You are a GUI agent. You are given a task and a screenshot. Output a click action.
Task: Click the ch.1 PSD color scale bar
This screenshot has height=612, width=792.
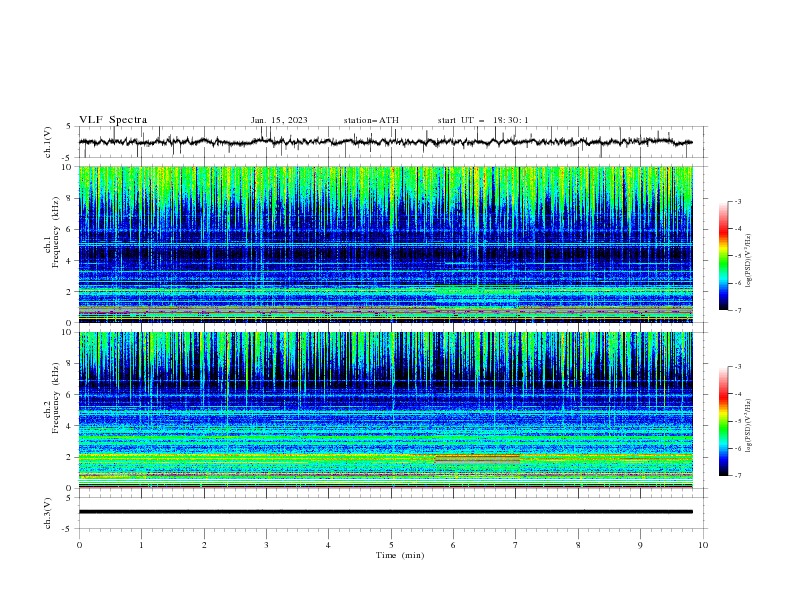tap(723, 256)
